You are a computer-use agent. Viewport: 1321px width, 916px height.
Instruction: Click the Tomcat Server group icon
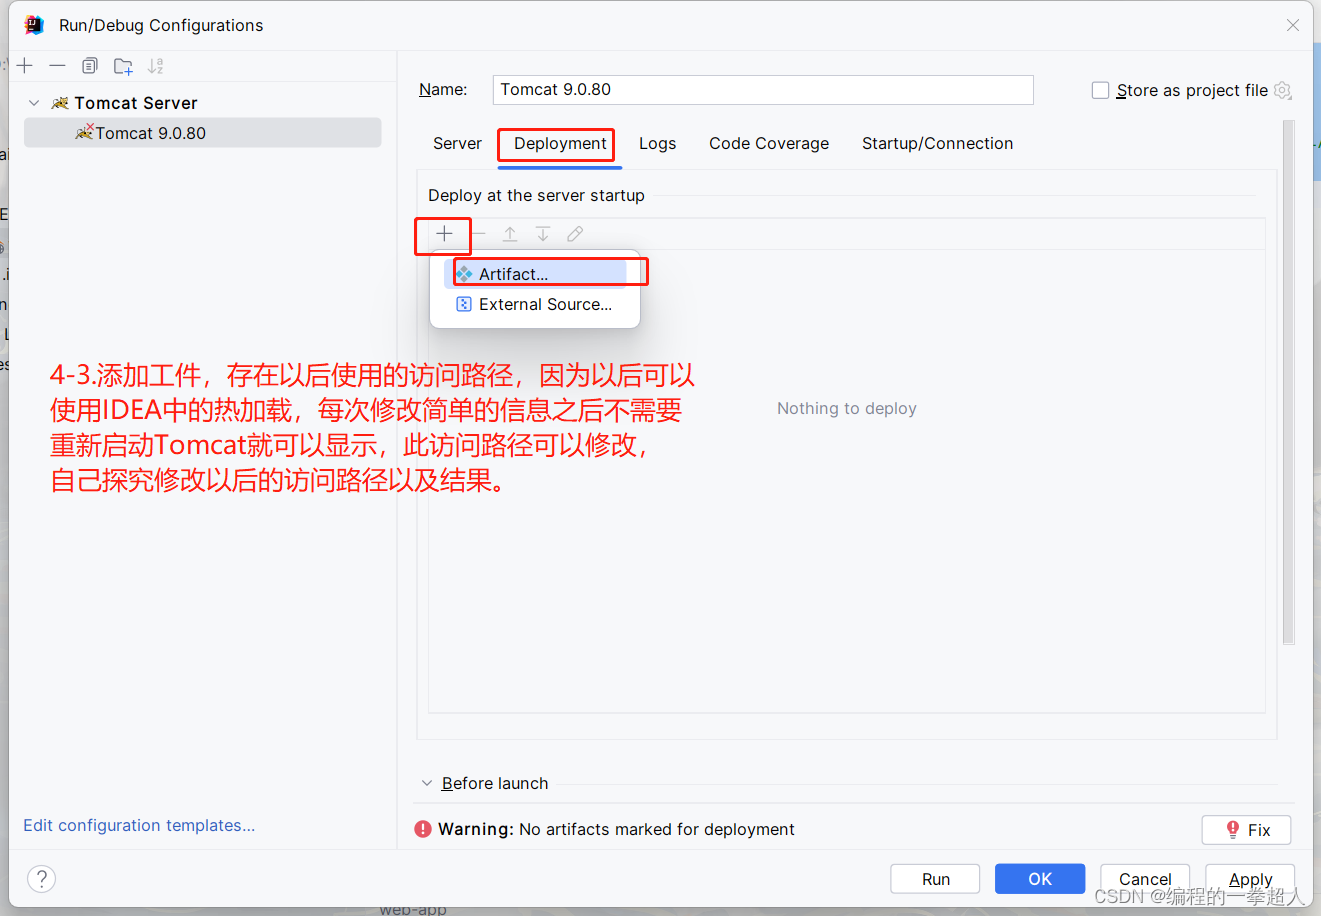[x=60, y=103]
